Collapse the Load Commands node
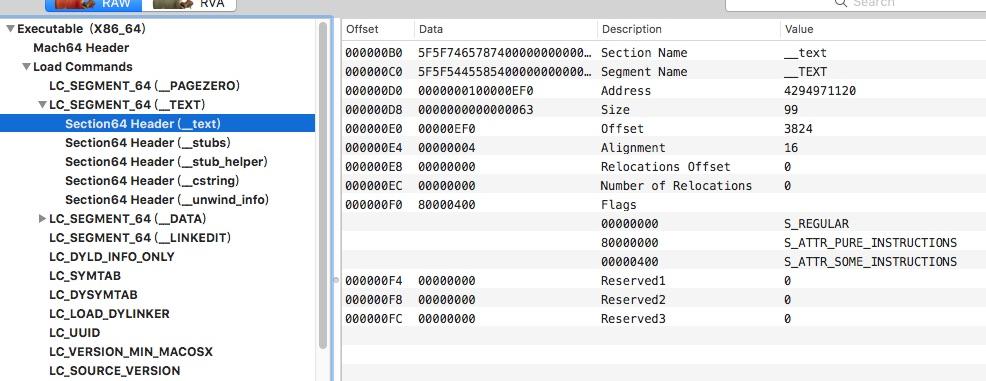Screen dimensions: 986x381 [x=26, y=67]
